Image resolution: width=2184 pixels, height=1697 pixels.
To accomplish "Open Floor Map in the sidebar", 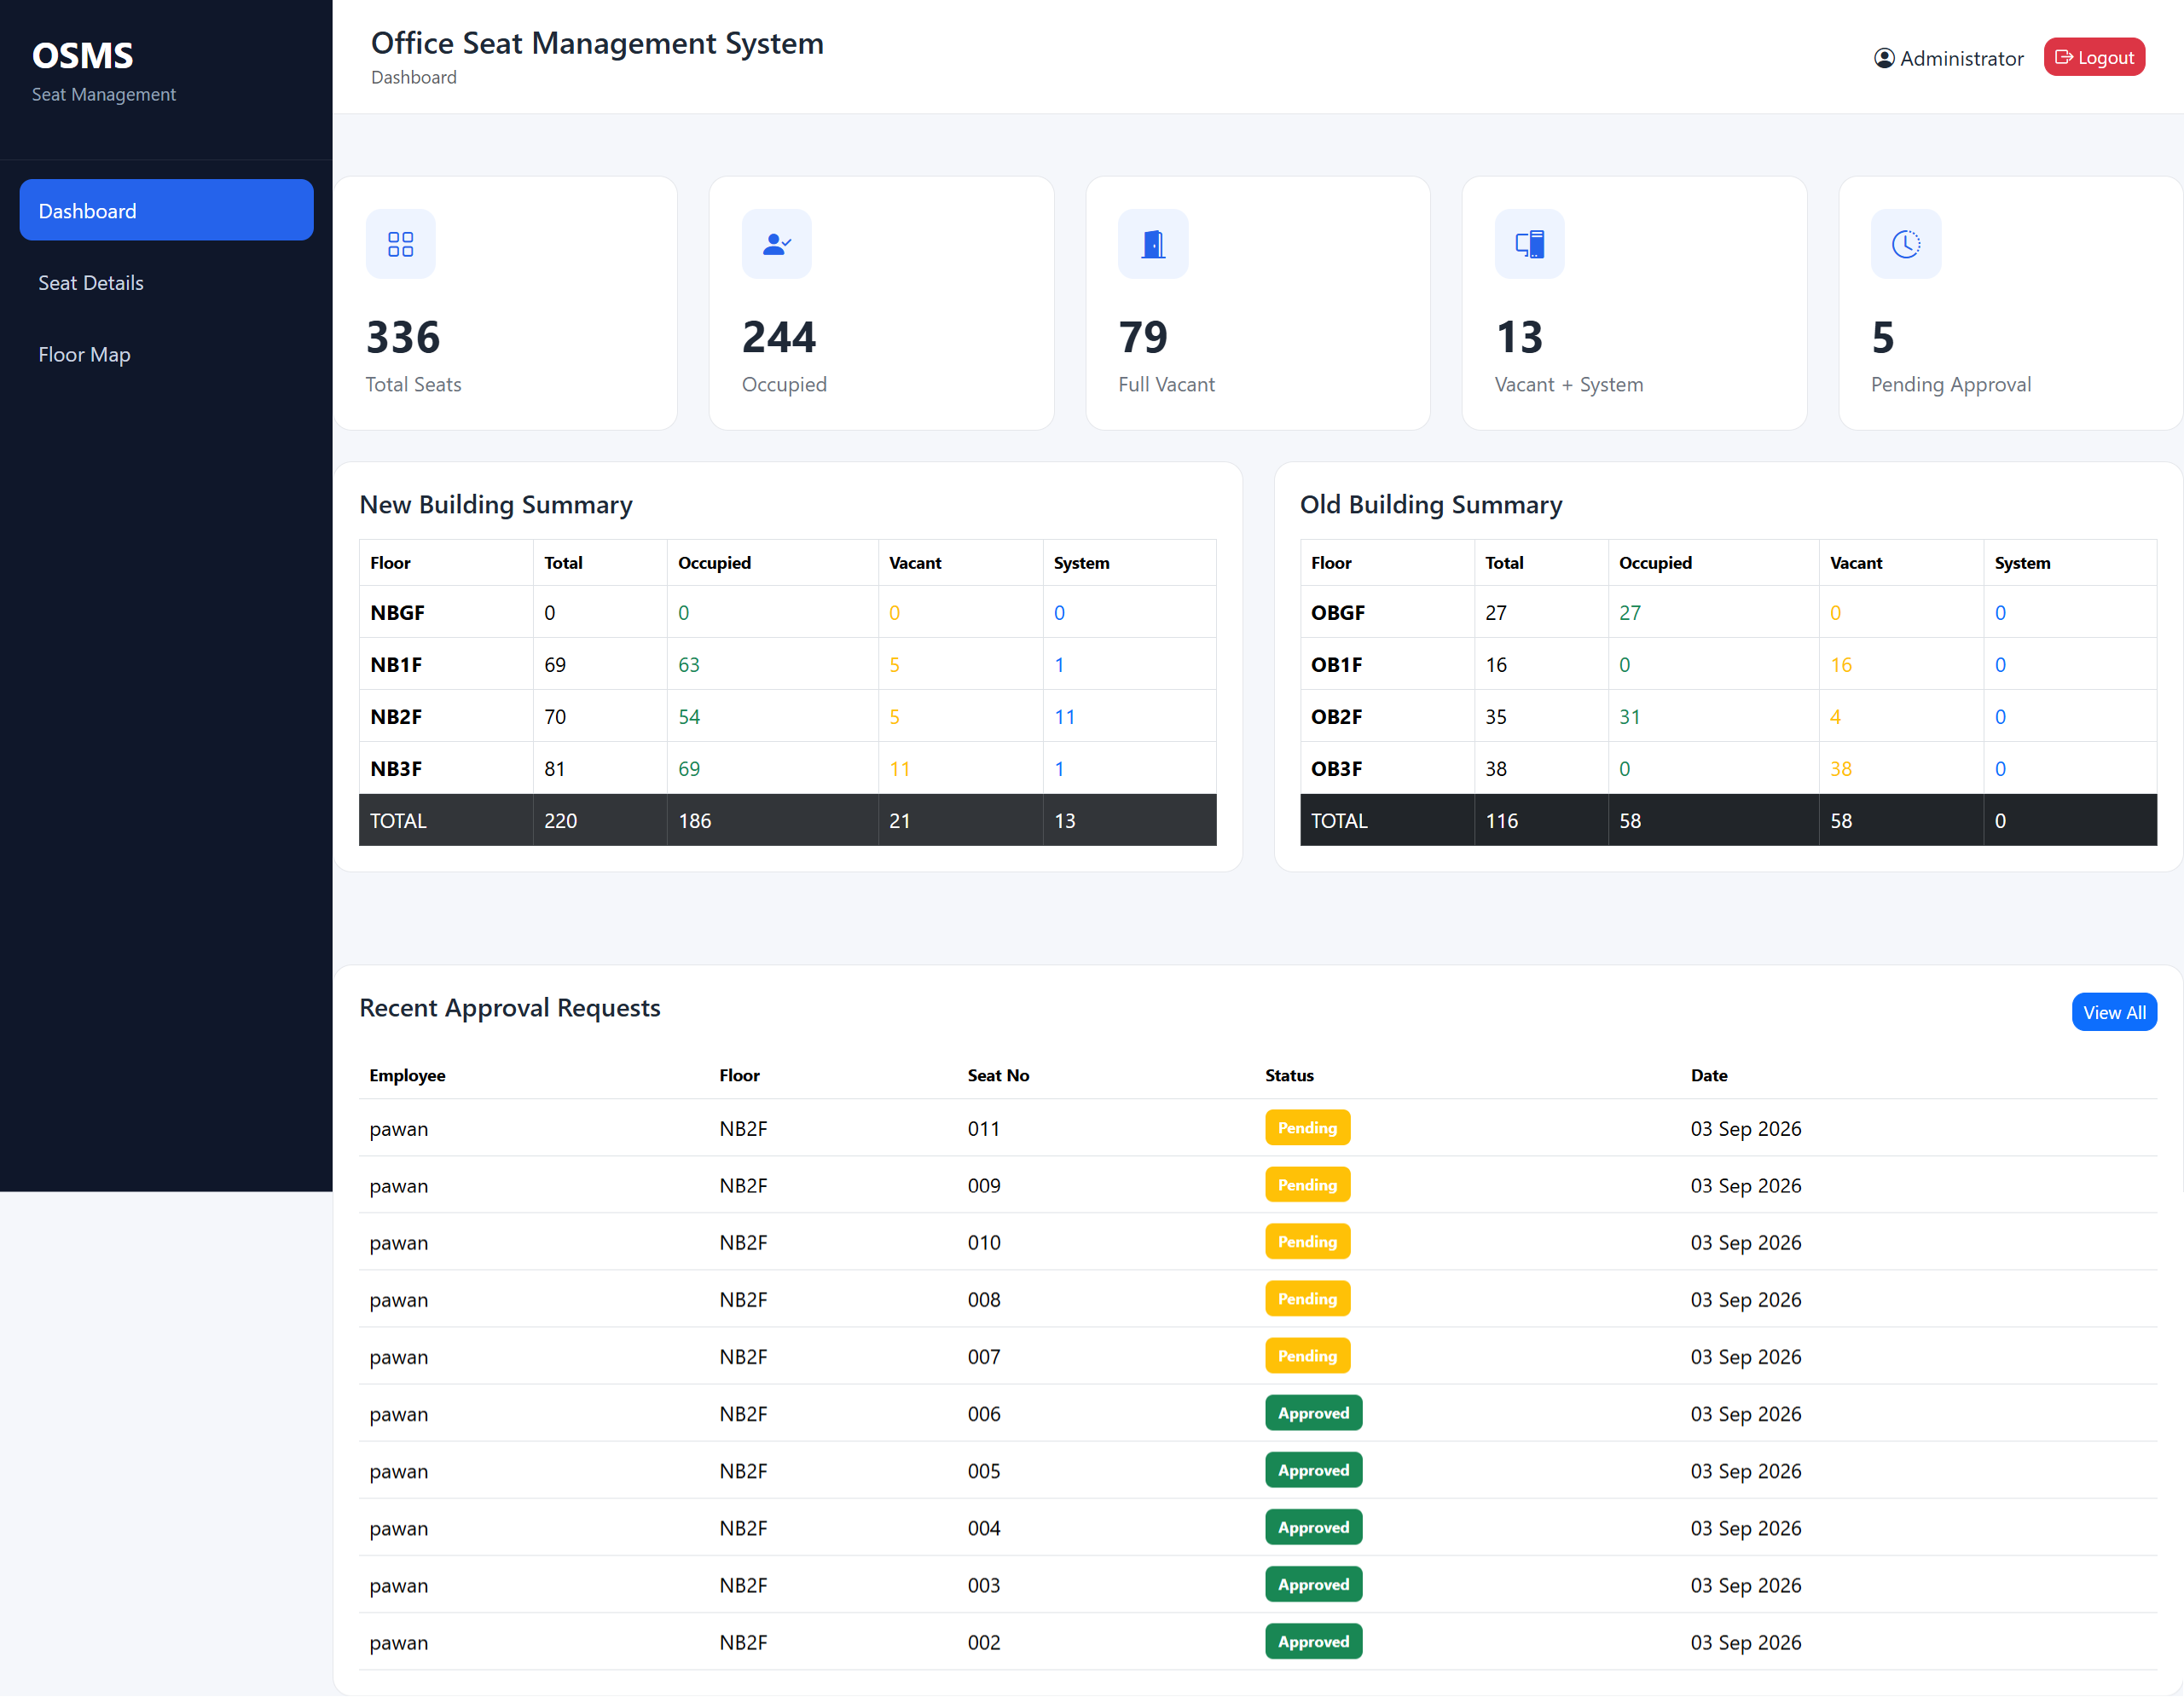I will [166, 354].
